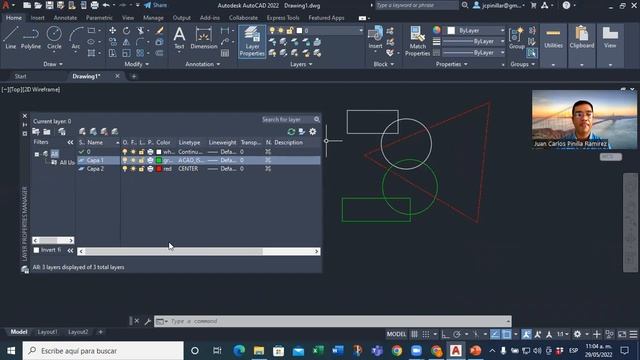
Task: Expand the Draw panel dropdown
Action: (53, 64)
